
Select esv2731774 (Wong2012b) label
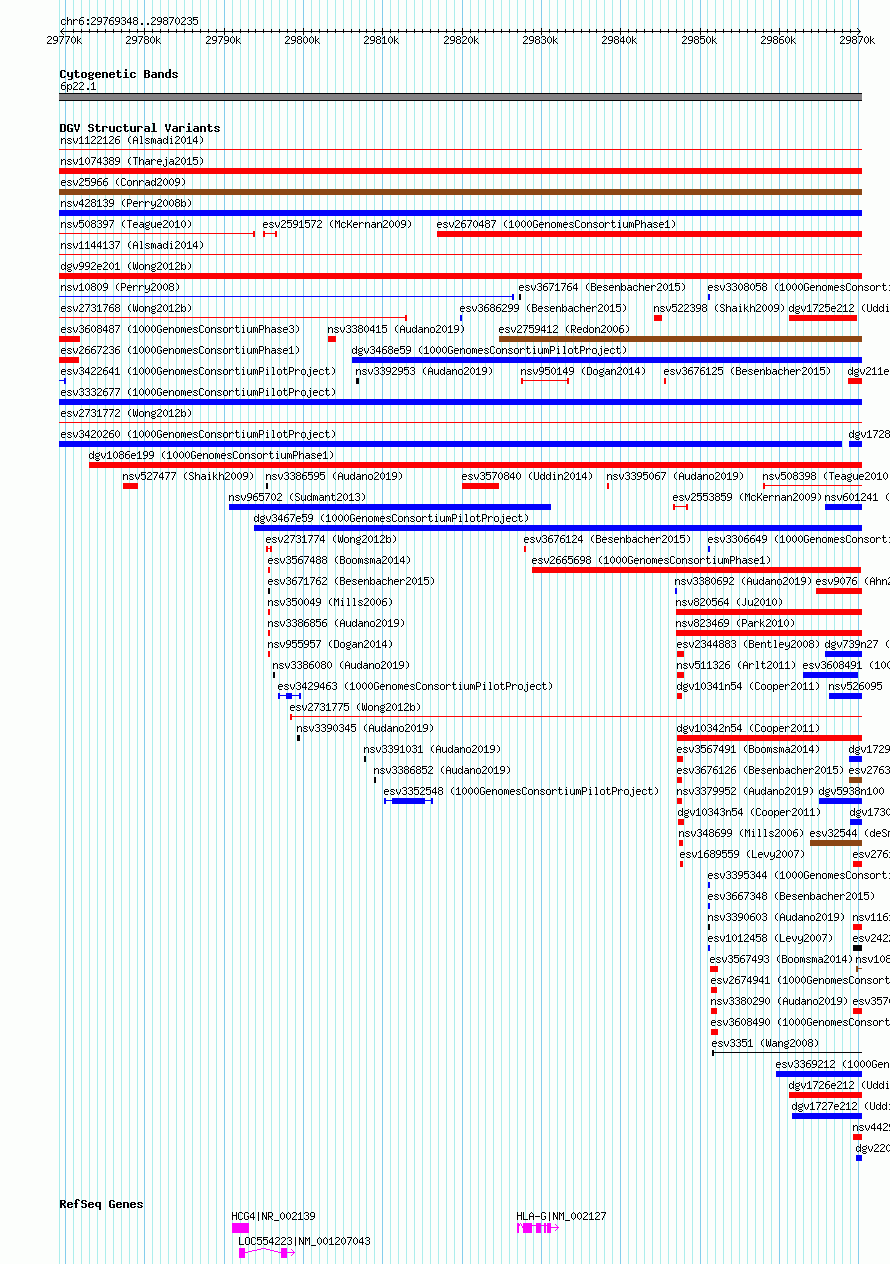pyautogui.click(x=331, y=539)
